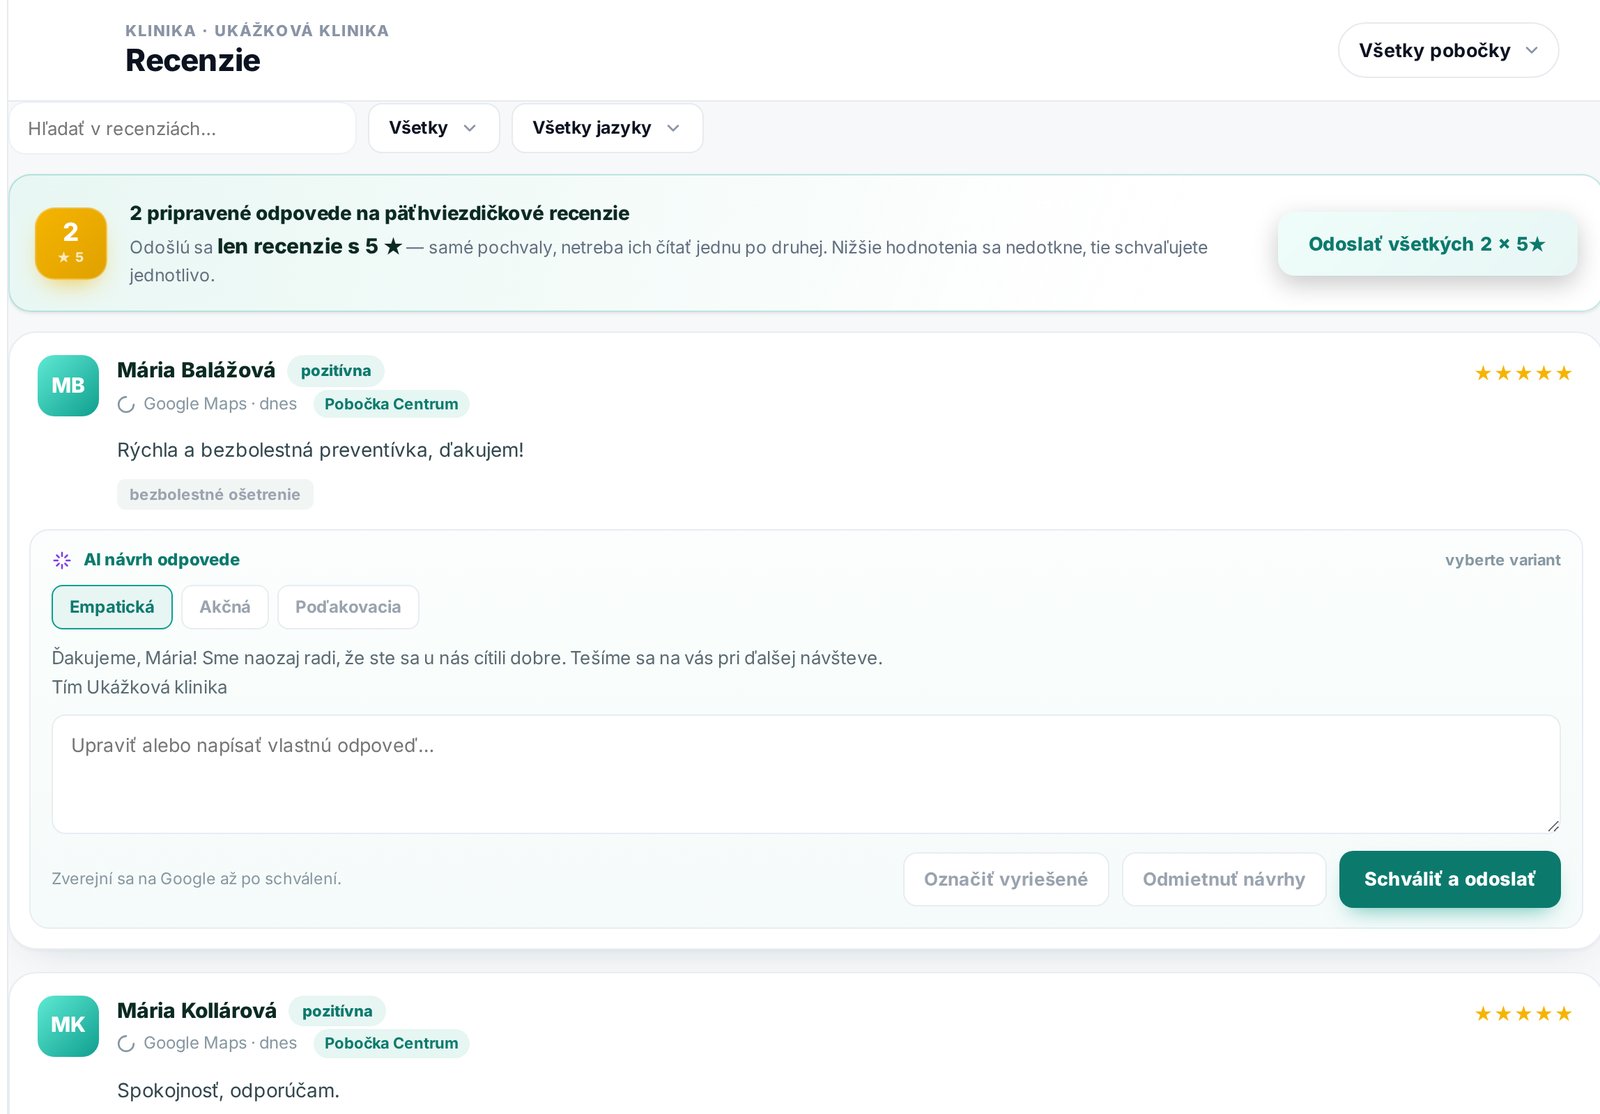
Task: Switch to the Akčná reply variant
Action: 225,607
